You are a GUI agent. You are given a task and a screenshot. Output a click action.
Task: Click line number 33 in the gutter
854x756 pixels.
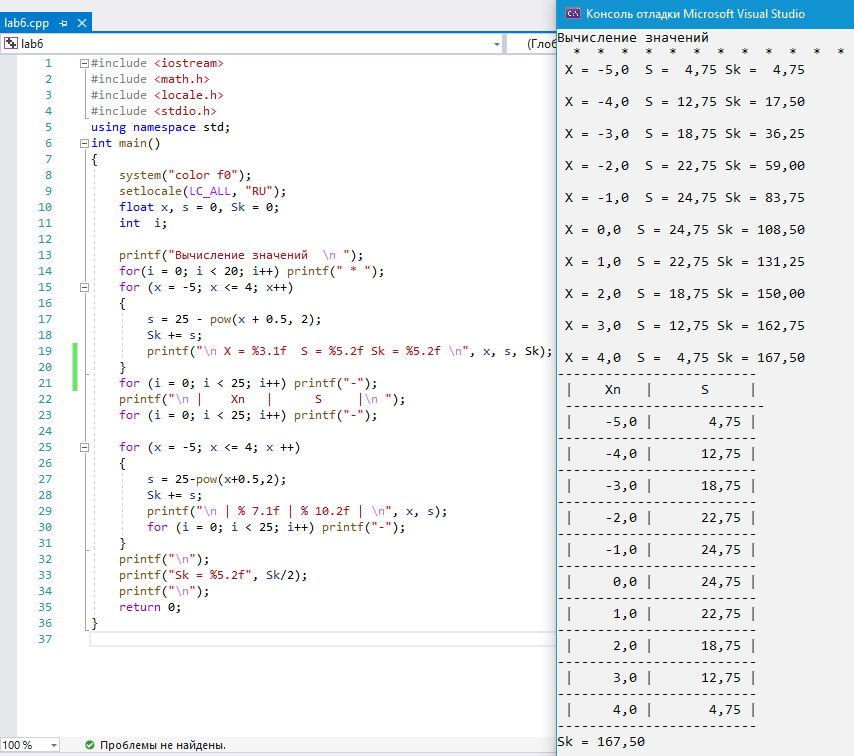[45, 575]
